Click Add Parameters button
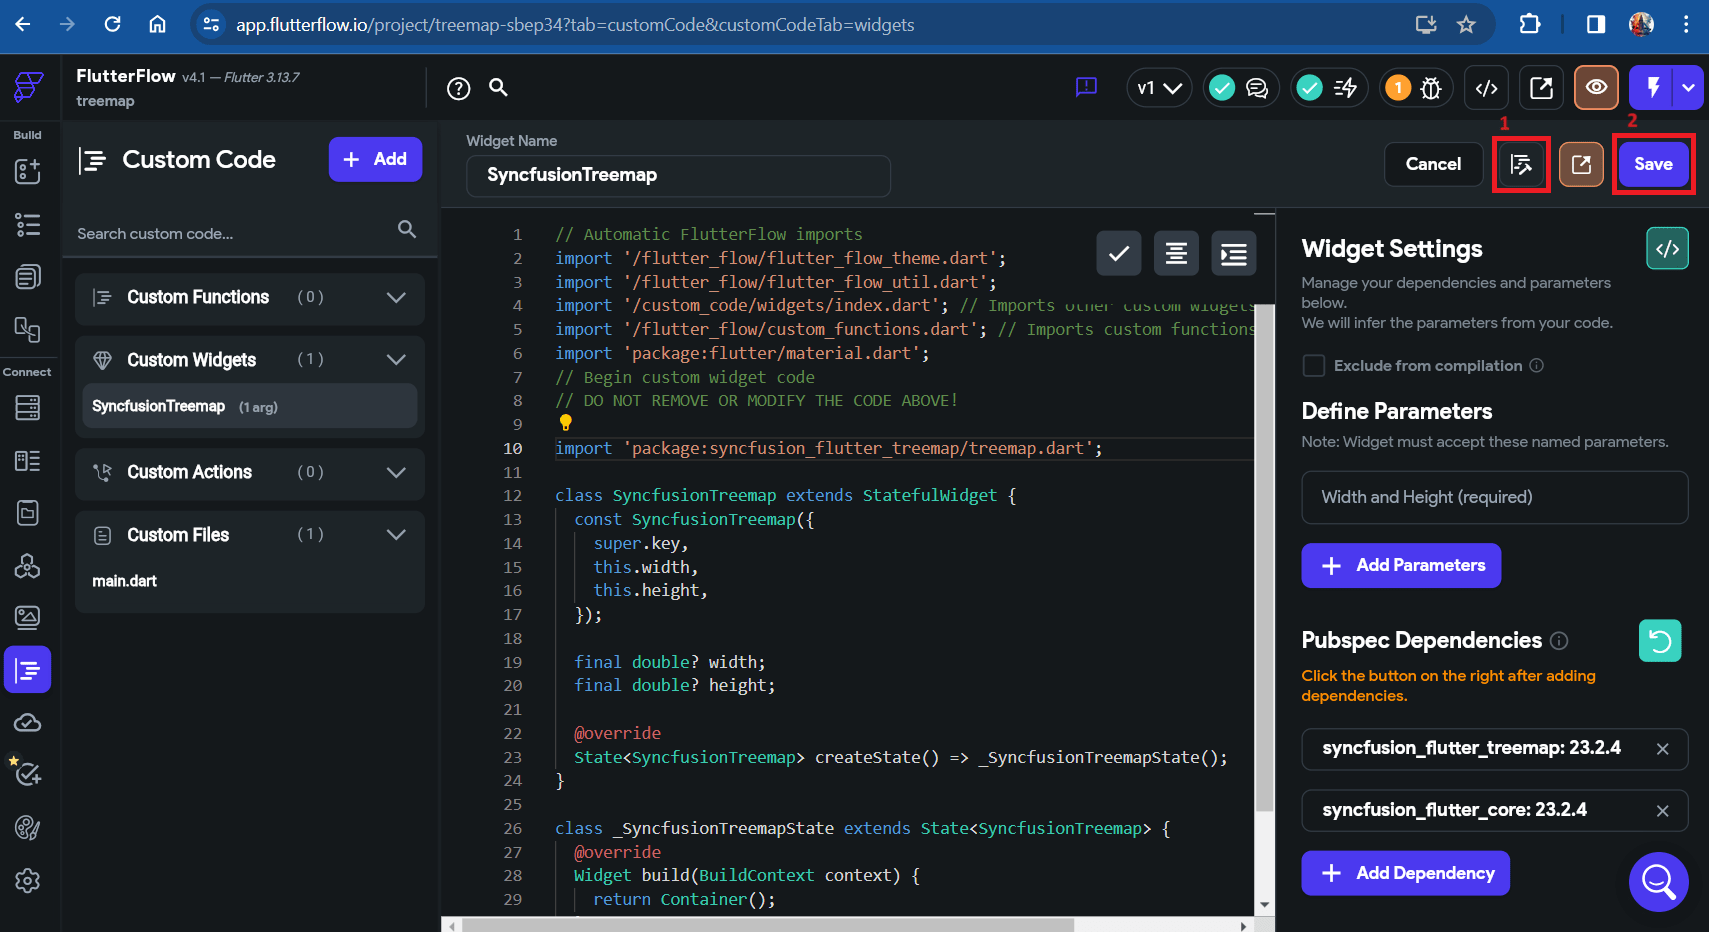The width and height of the screenshot is (1709, 932). click(x=1401, y=566)
